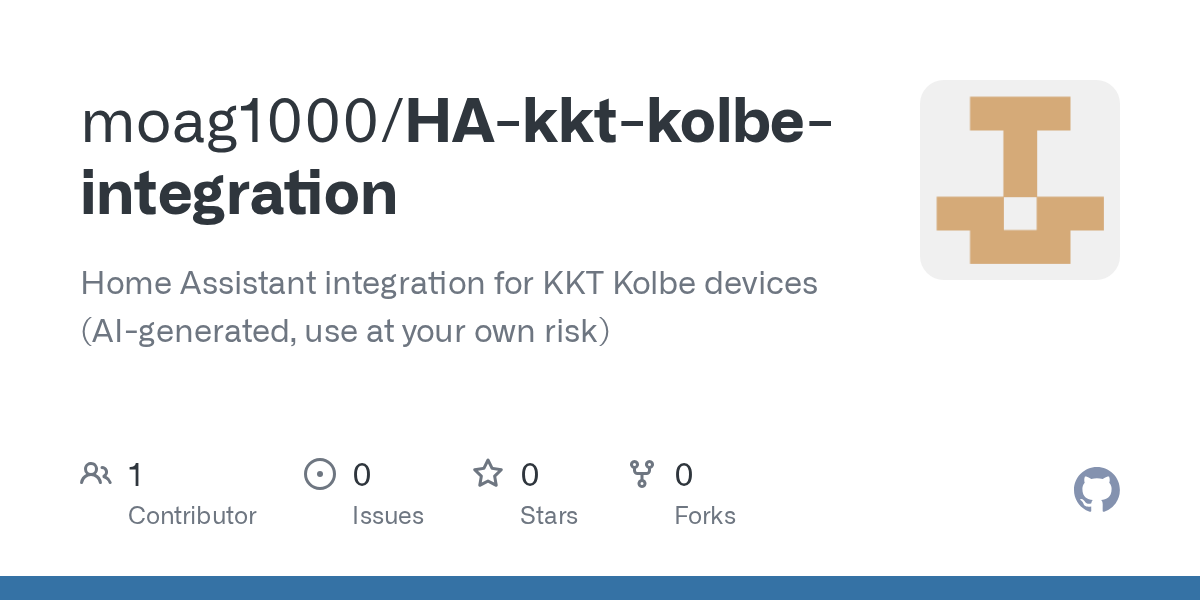Click the moag1000 owner name
Image resolution: width=1200 pixels, height=600 pixels.
tap(238, 122)
